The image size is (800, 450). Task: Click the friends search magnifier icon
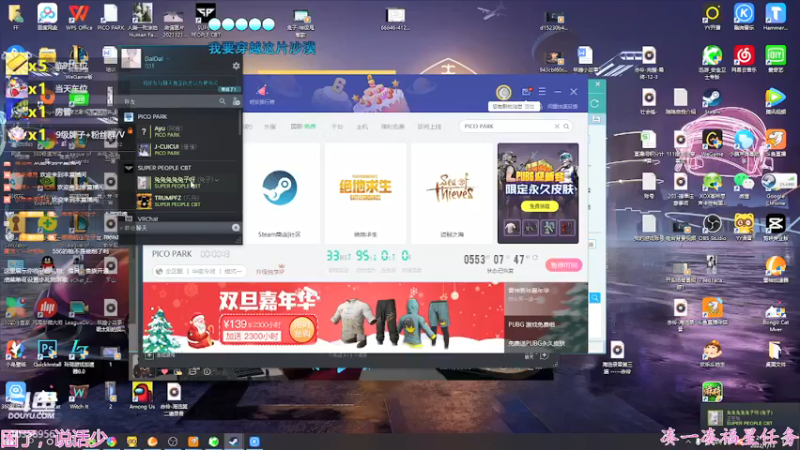[x=222, y=102]
